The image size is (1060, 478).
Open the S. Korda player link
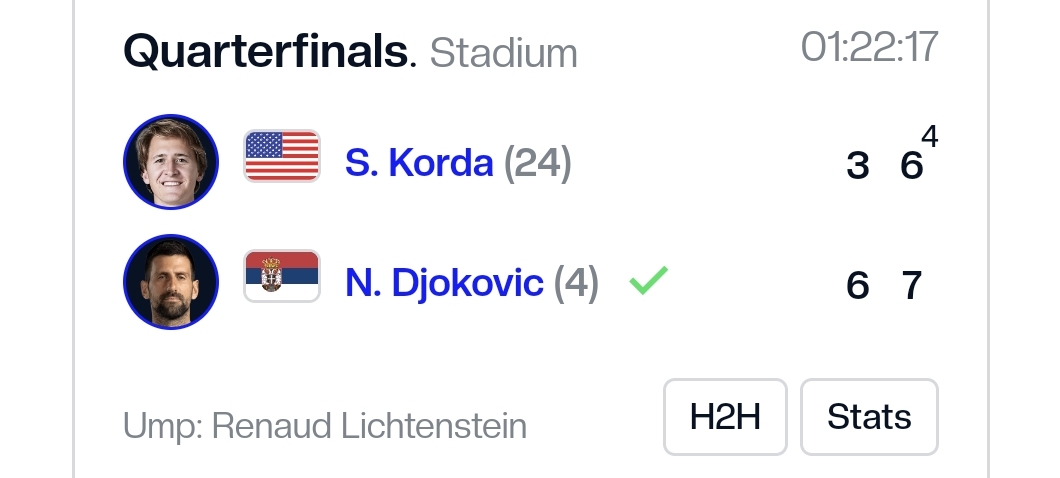[x=419, y=162]
